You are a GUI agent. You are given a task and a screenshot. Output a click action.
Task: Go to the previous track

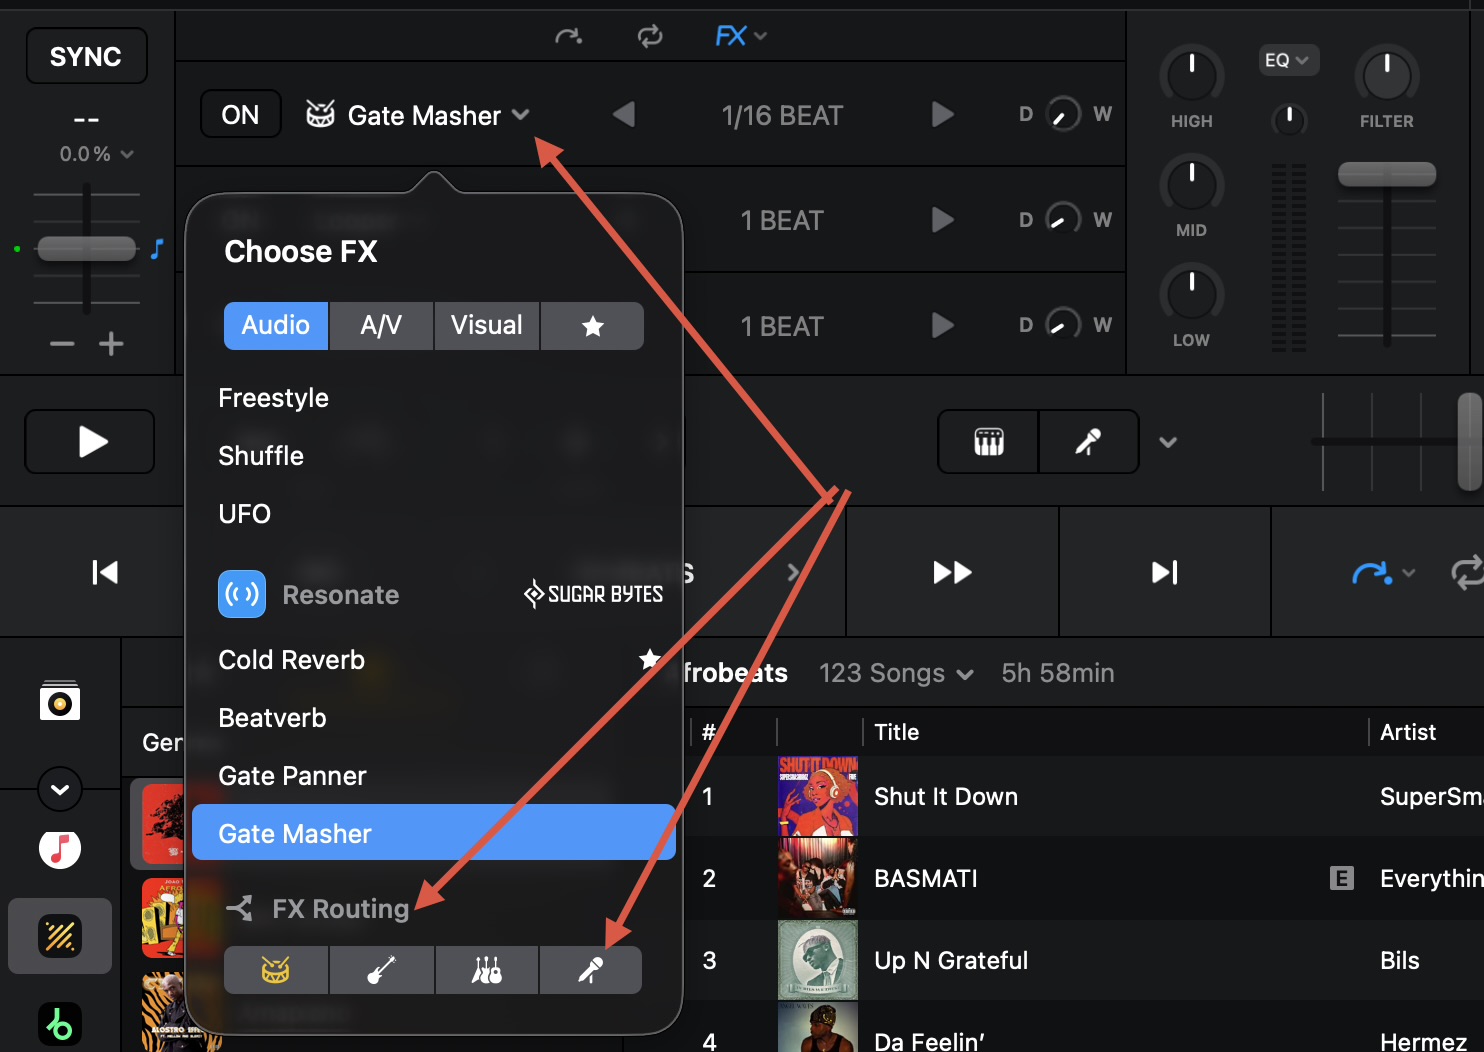[105, 572]
